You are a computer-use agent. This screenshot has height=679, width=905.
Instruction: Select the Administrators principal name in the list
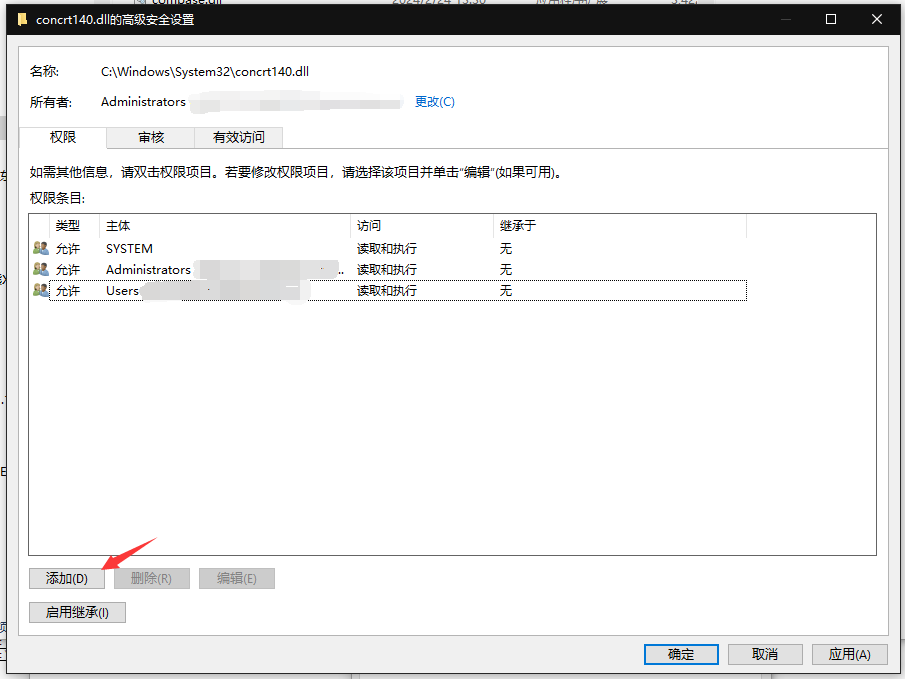click(x=148, y=269)
